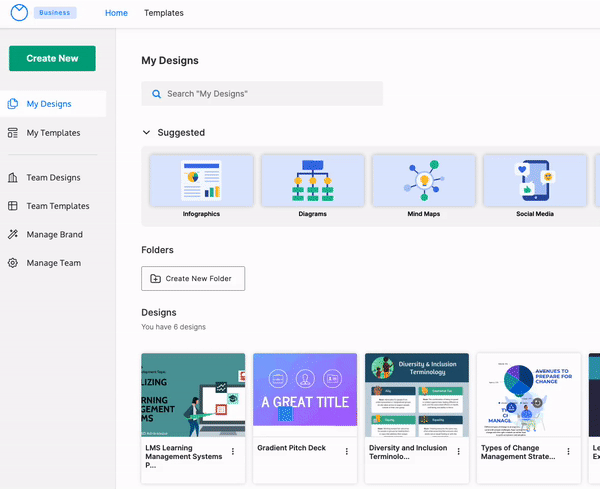Select My Designs in the sidebar
This screenshot has width=600, height=489.
point(53,104)
